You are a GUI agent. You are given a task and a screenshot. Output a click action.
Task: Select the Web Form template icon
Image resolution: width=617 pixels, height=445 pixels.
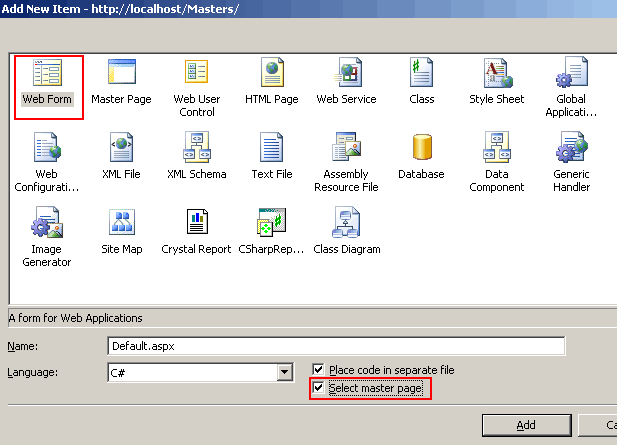point(47,74)
